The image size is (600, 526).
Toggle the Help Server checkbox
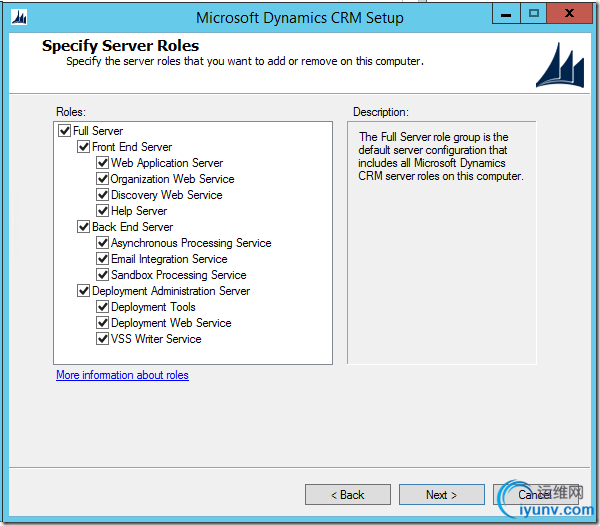102,211
